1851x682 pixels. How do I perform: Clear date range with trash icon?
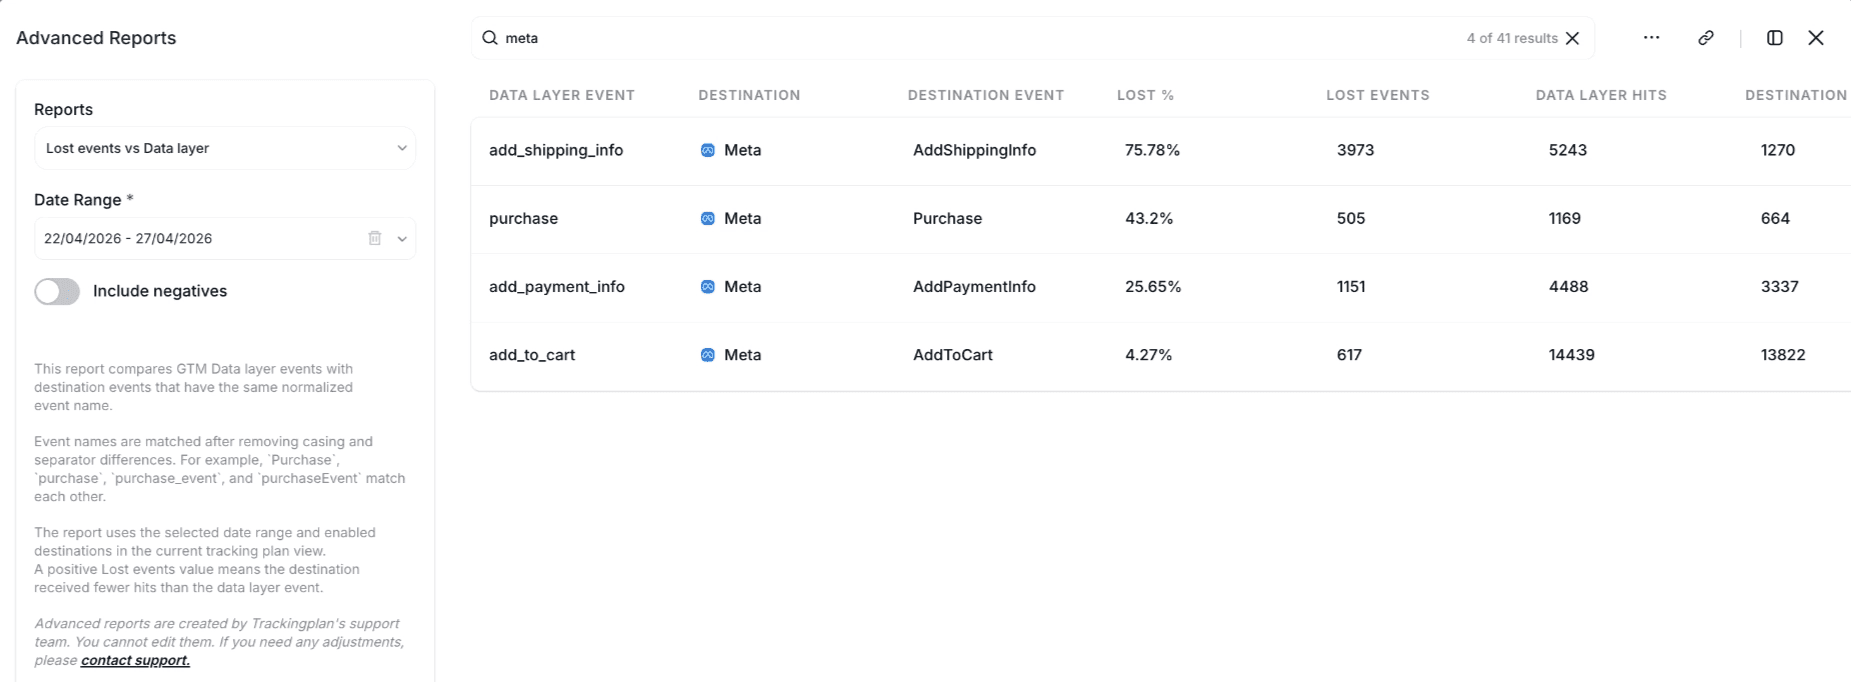pyautogui.click(x=375, y=238)
